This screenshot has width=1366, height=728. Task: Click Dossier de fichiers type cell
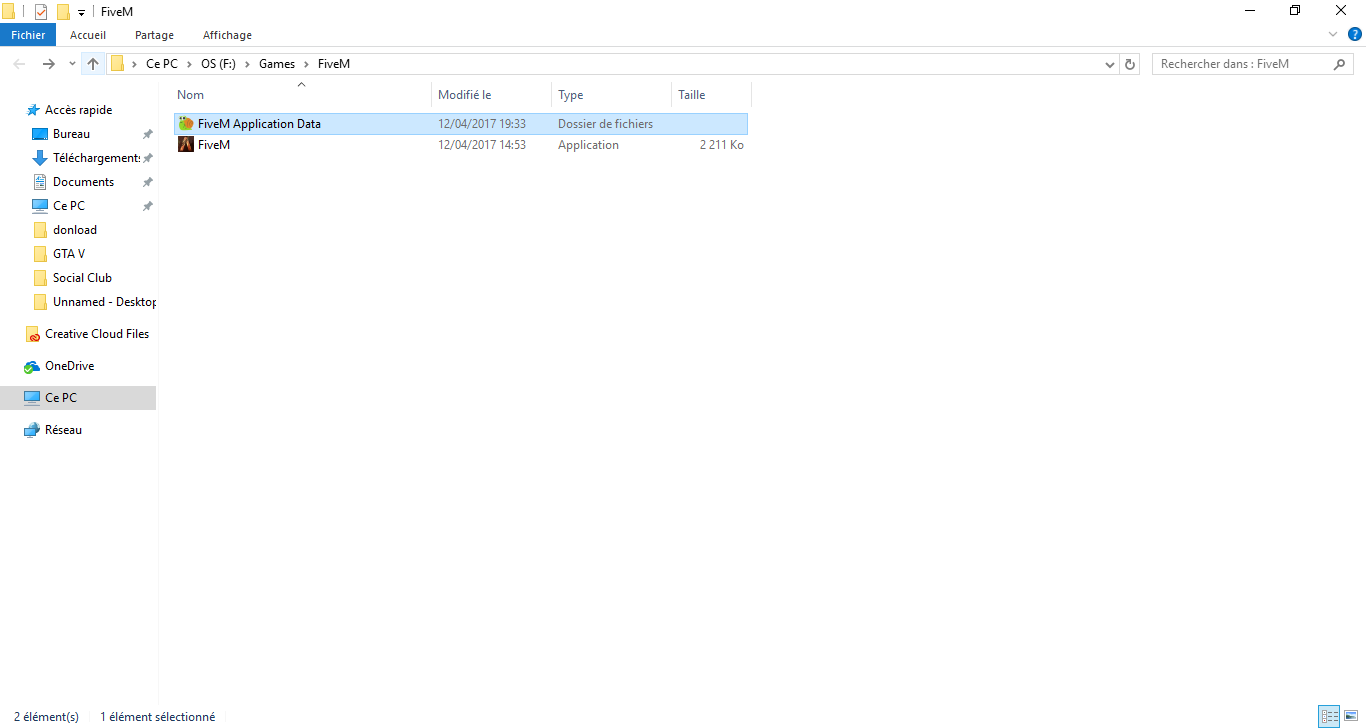605,124
